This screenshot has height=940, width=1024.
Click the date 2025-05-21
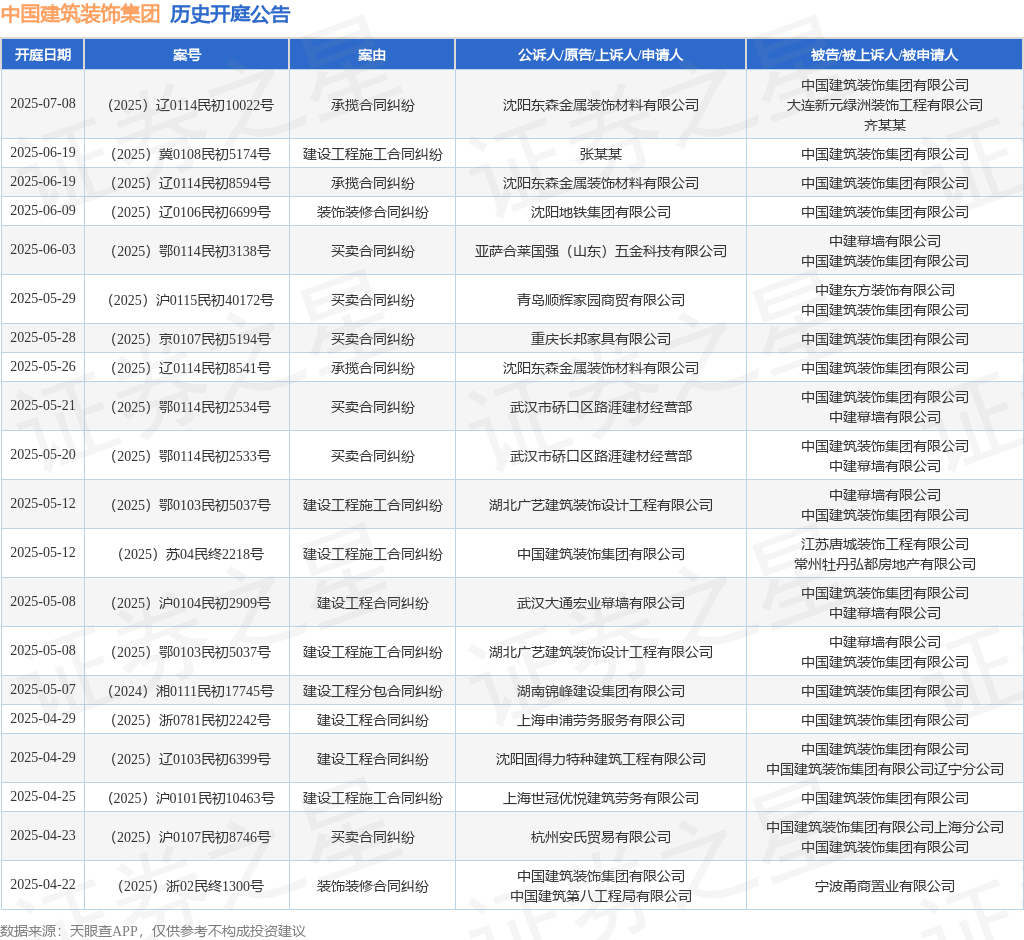coord(42,406)
